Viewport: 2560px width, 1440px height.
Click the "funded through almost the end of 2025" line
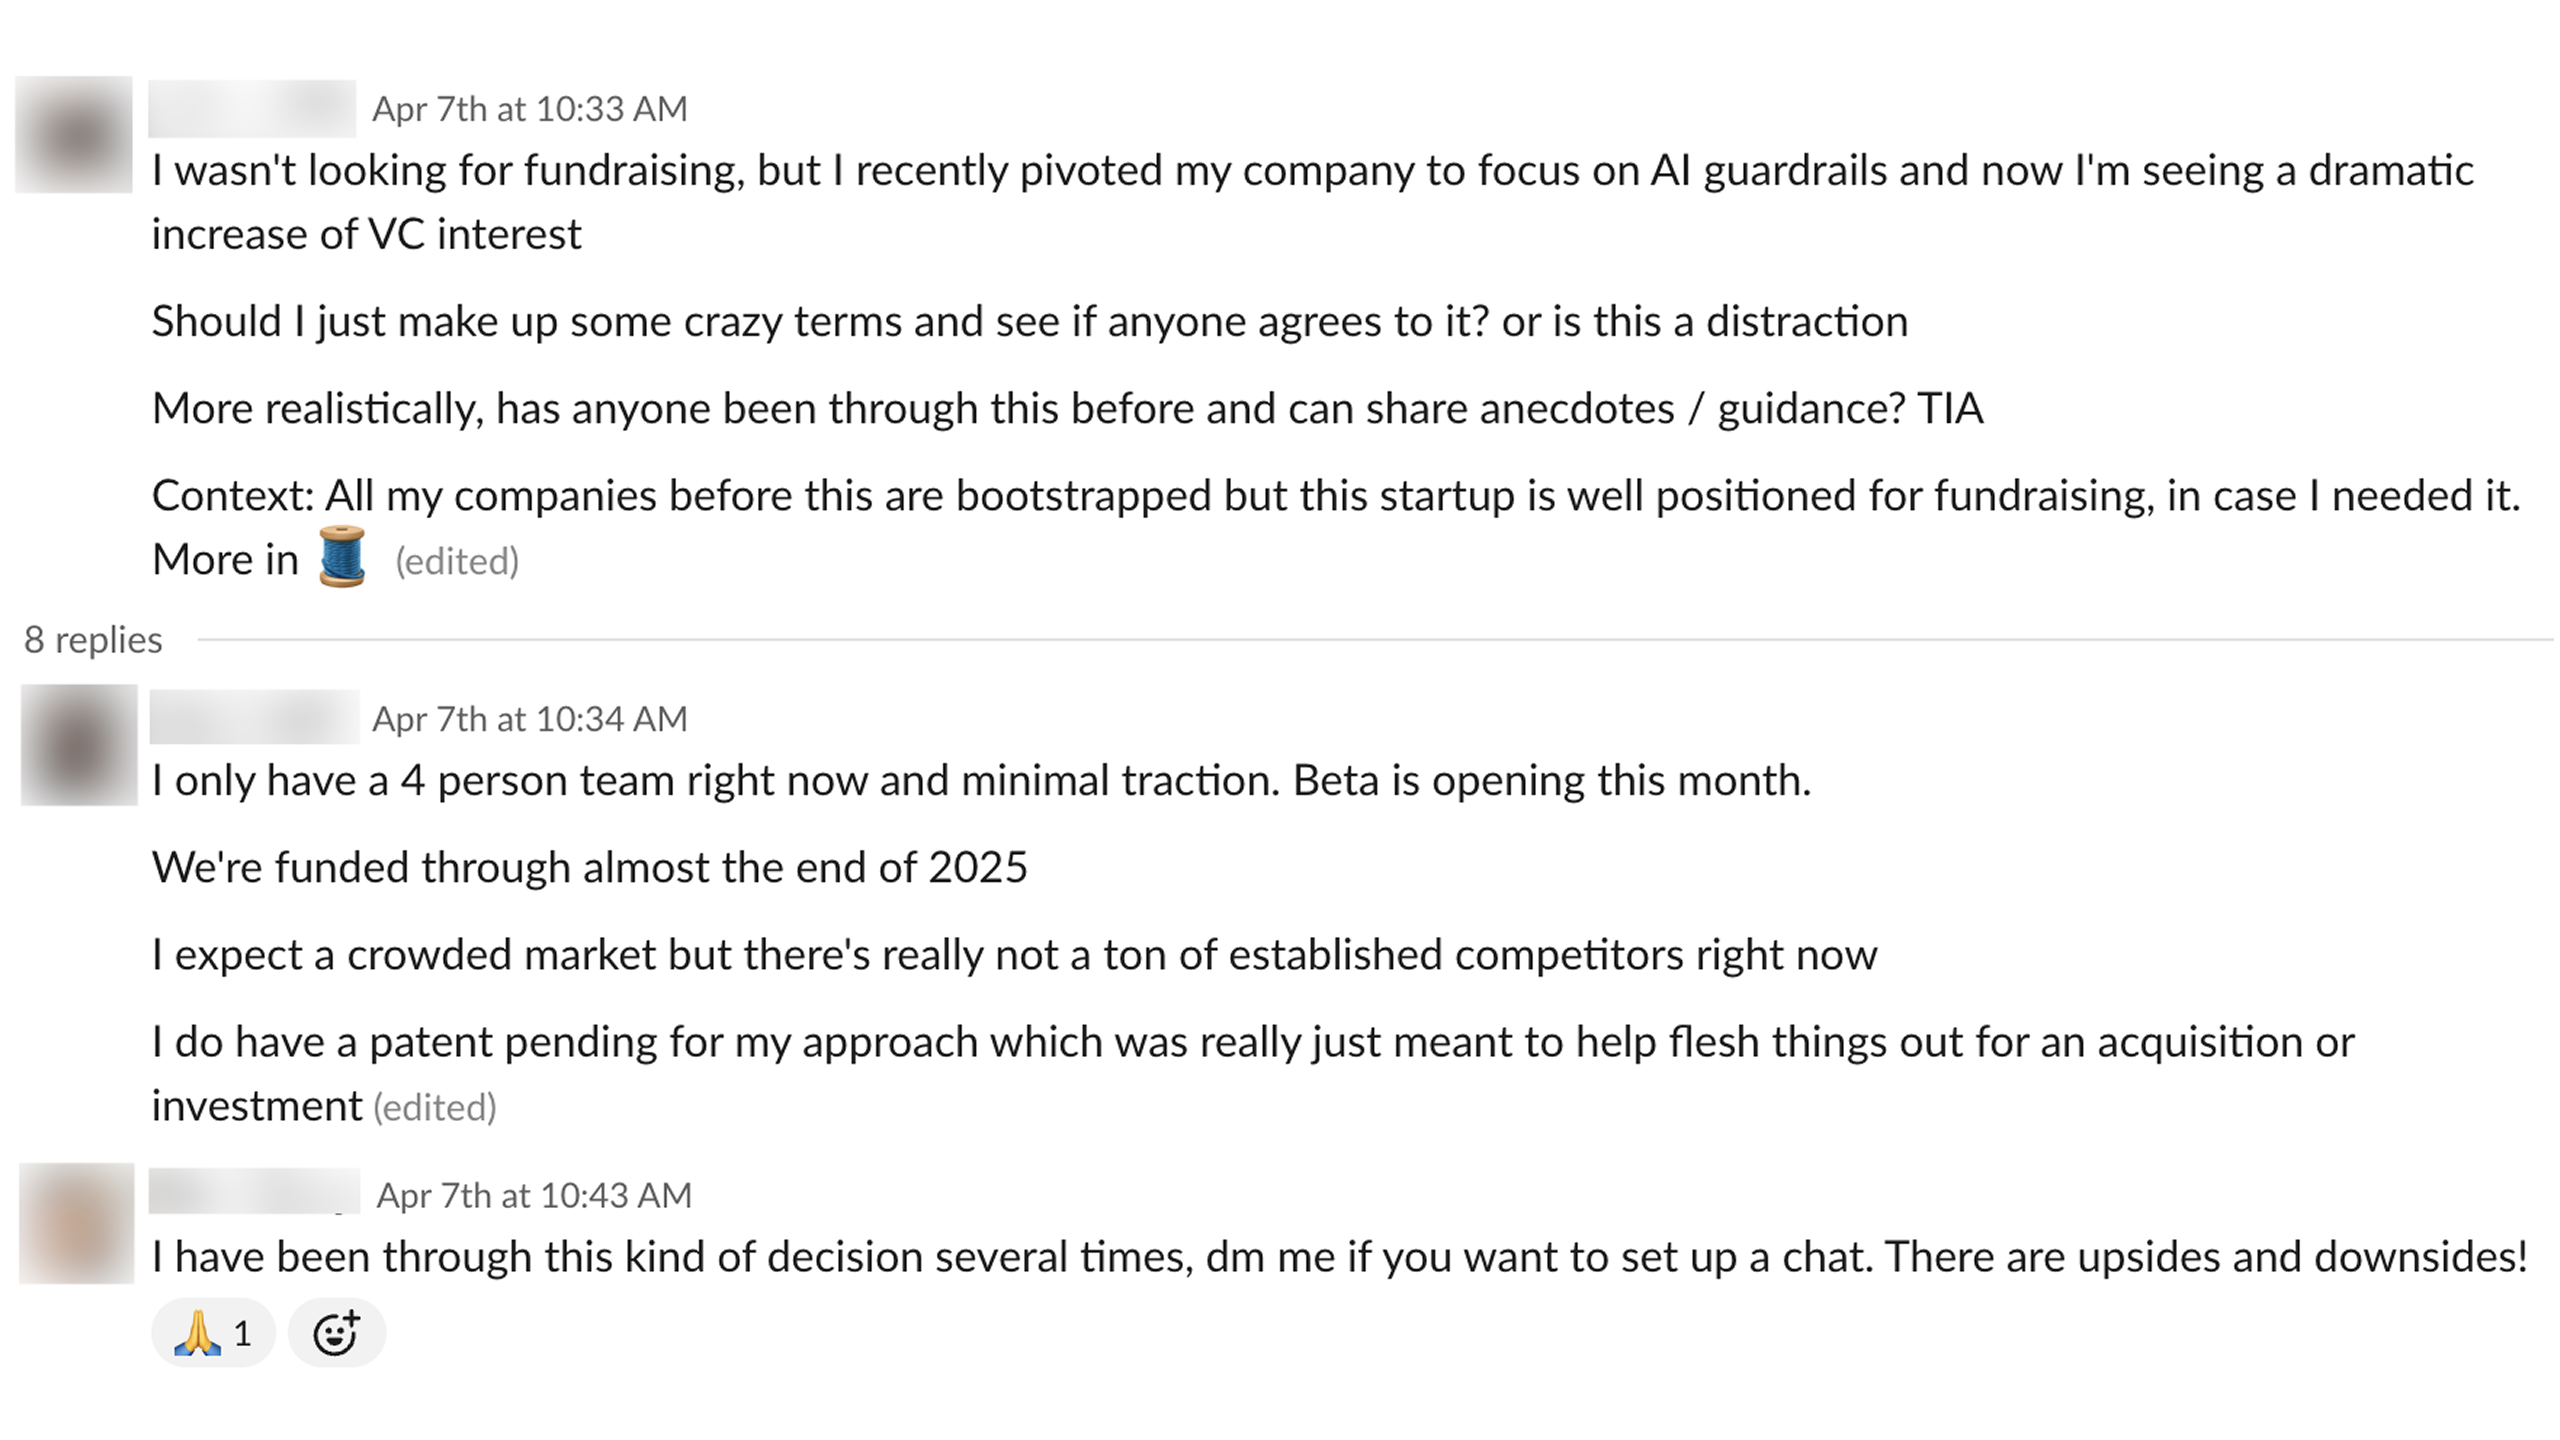point(589,868)
